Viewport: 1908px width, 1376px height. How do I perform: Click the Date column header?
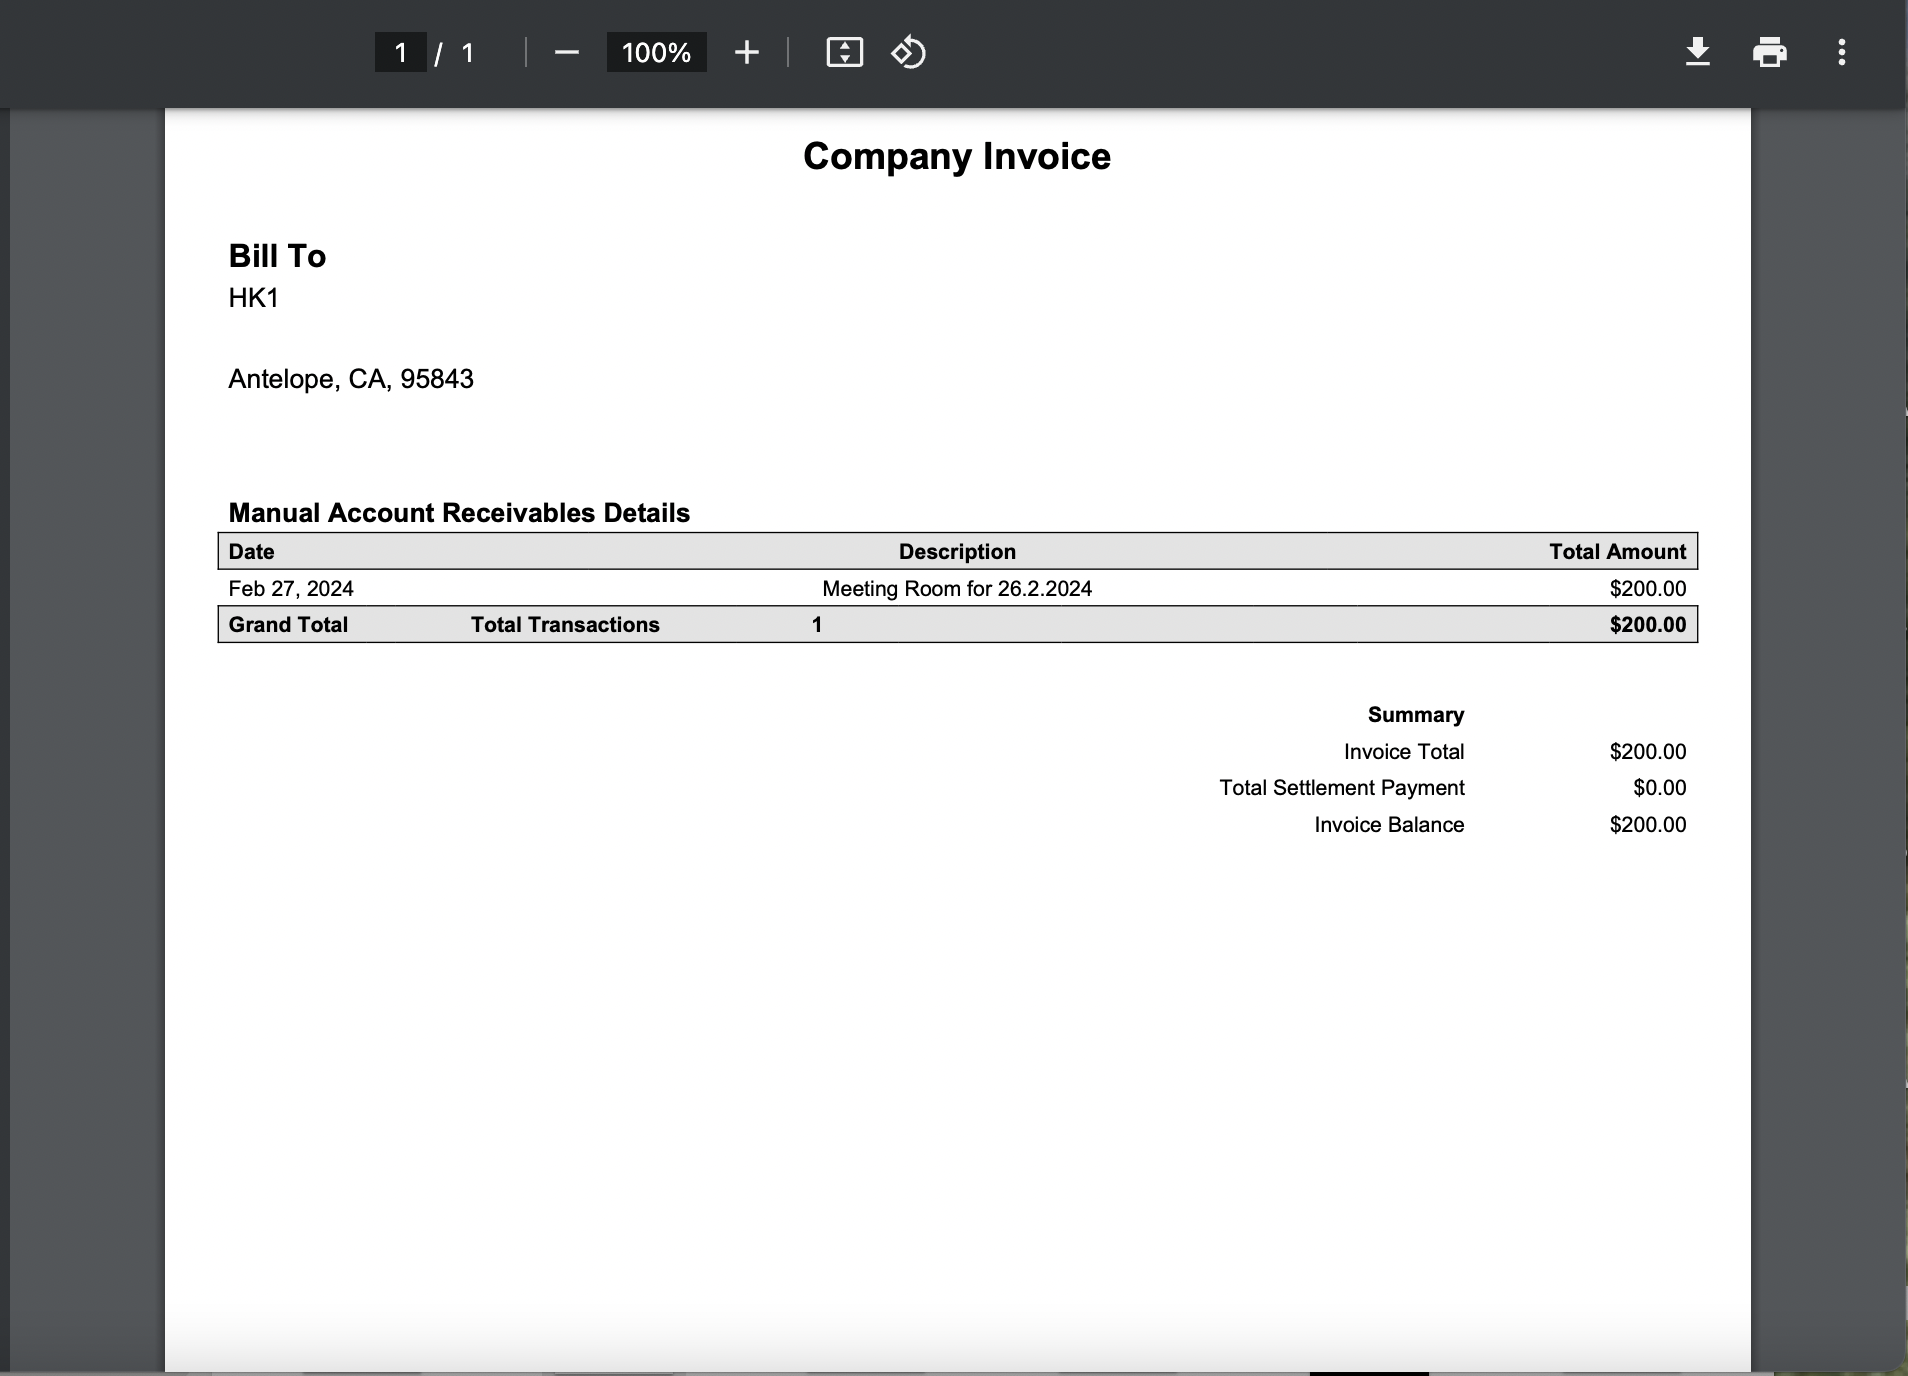click(251, 552)
